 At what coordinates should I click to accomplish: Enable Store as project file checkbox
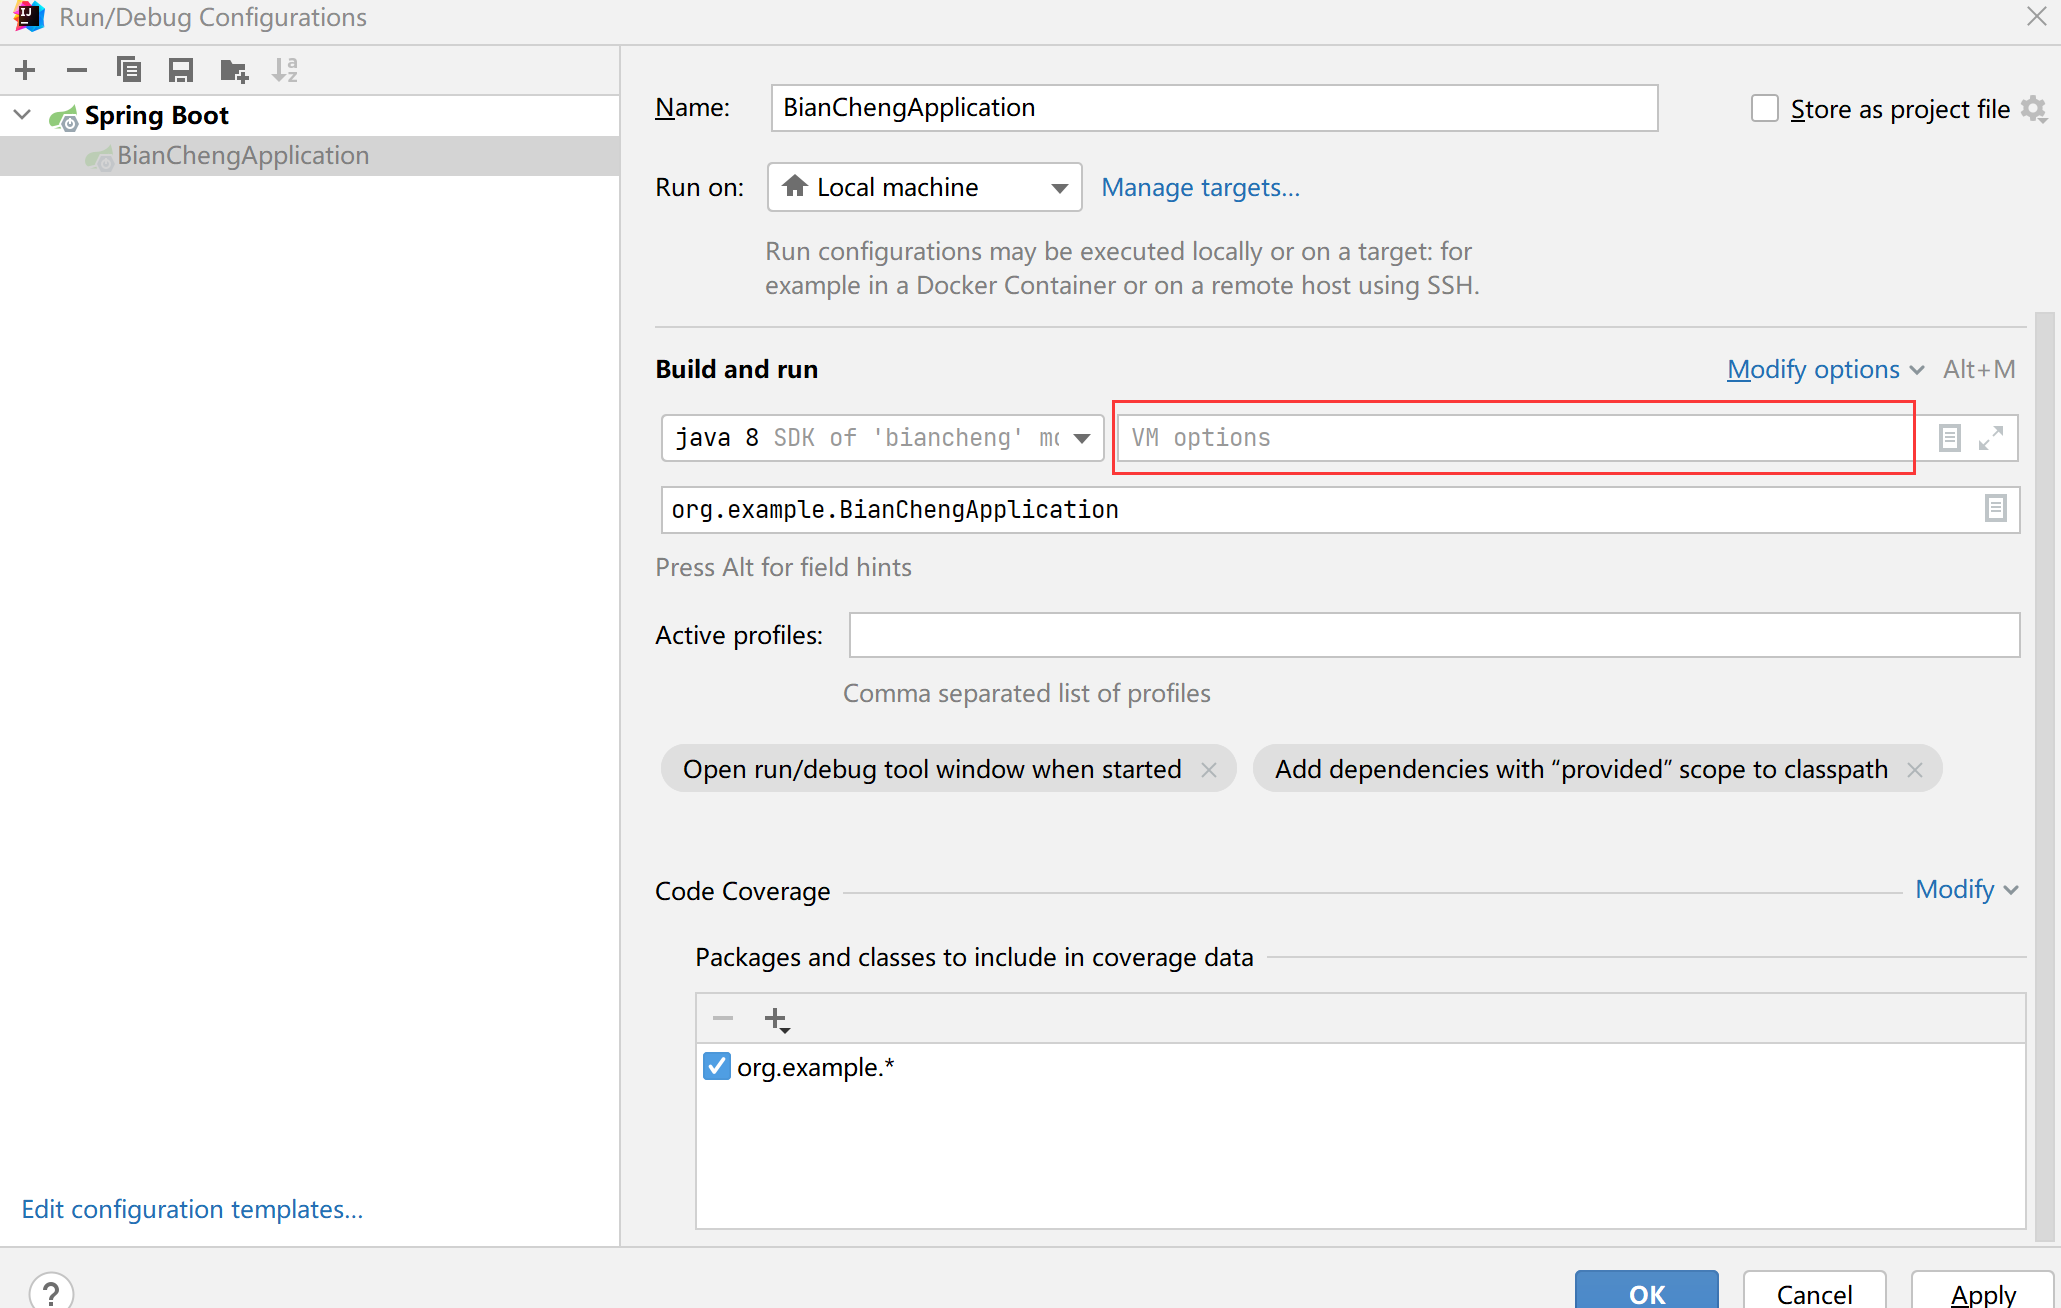tap(1765, 109)
